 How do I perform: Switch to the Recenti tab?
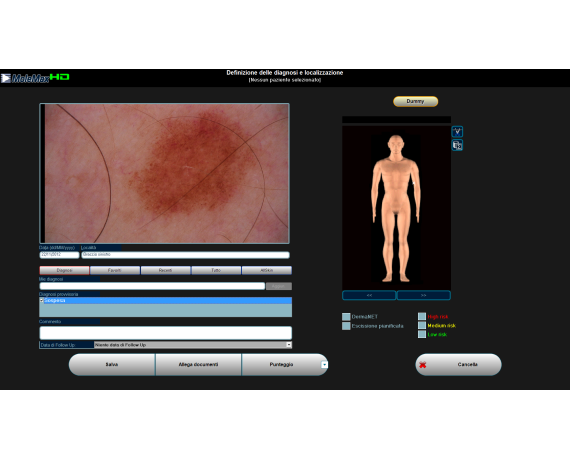[165, 271]
